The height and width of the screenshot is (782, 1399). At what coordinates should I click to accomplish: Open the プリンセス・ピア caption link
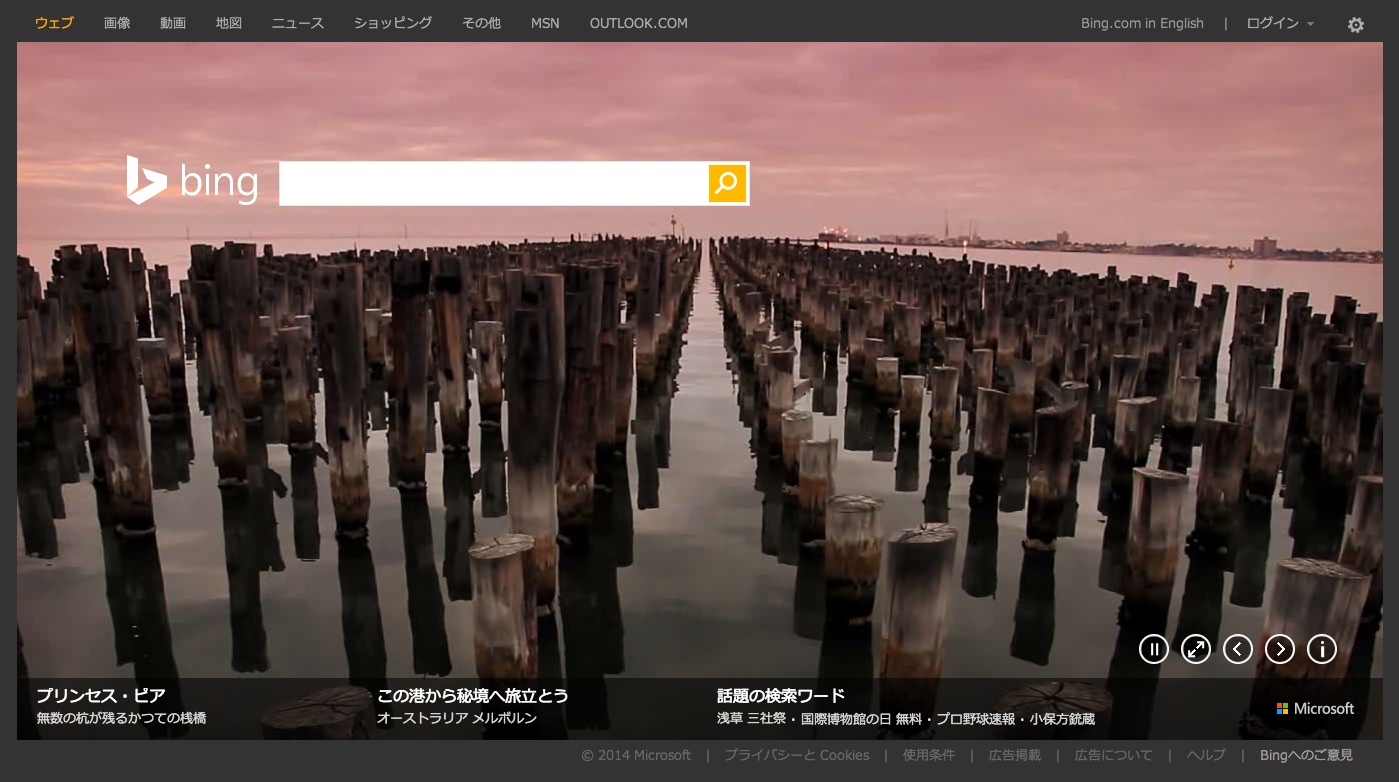tap(101, 695)
